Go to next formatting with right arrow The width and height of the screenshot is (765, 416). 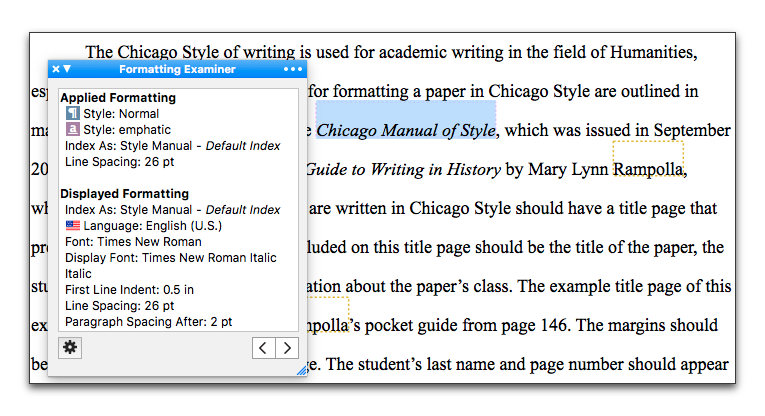pyautogui.click(x=287, y=348)
